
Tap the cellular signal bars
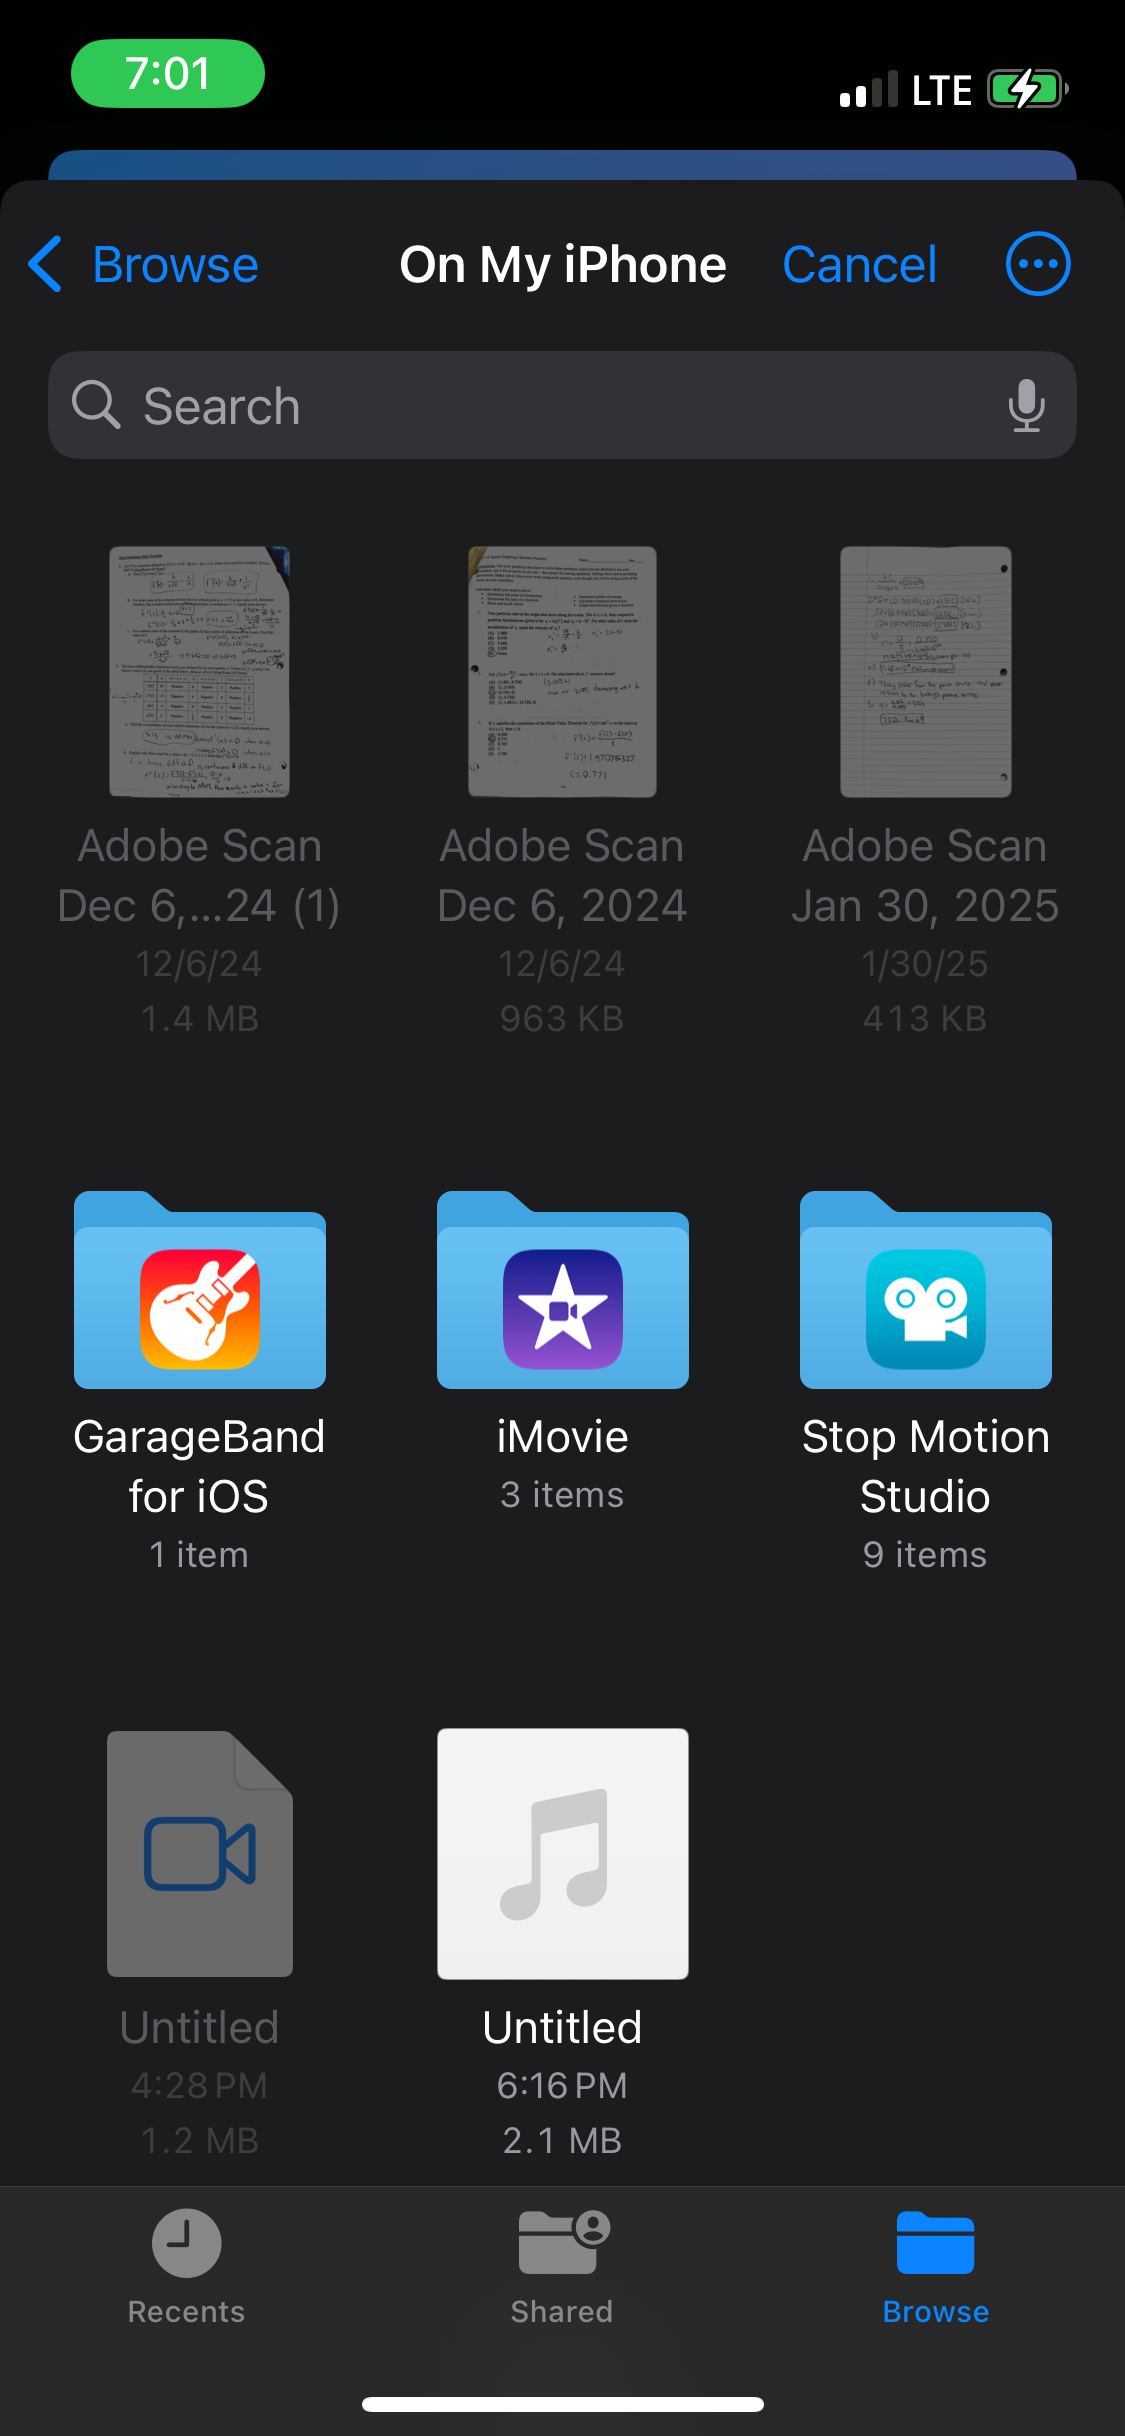pyautogui.click(x=869, y=90)
